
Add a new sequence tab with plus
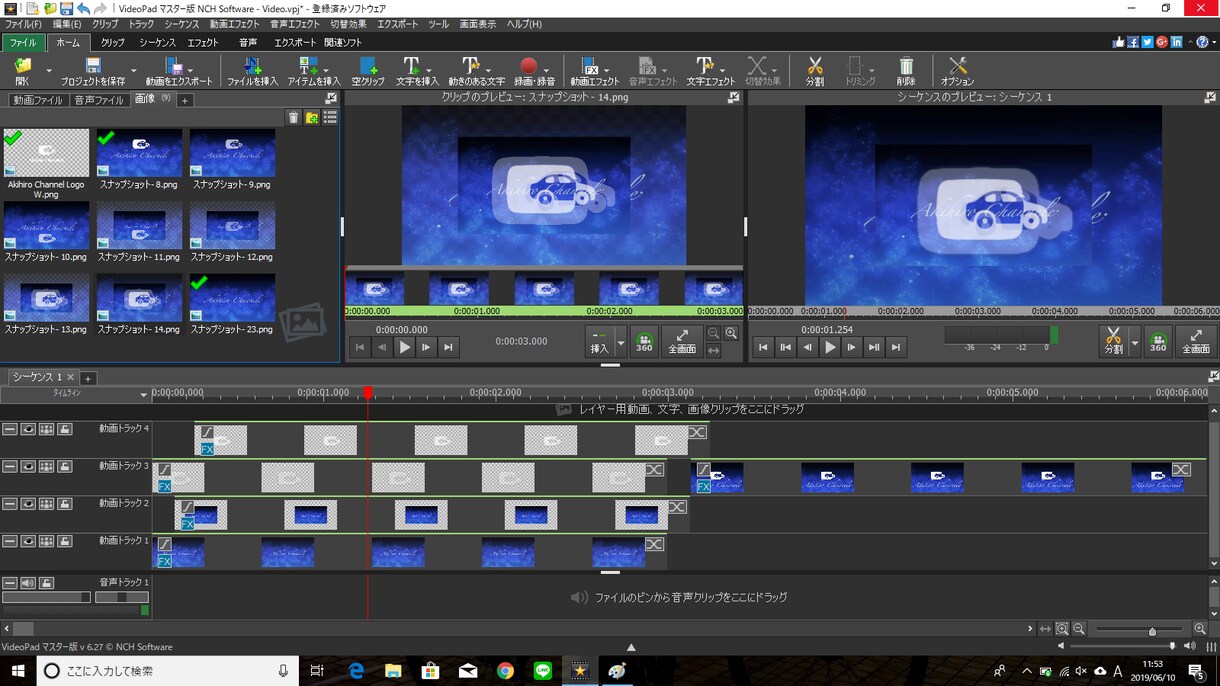coord(88,378)
